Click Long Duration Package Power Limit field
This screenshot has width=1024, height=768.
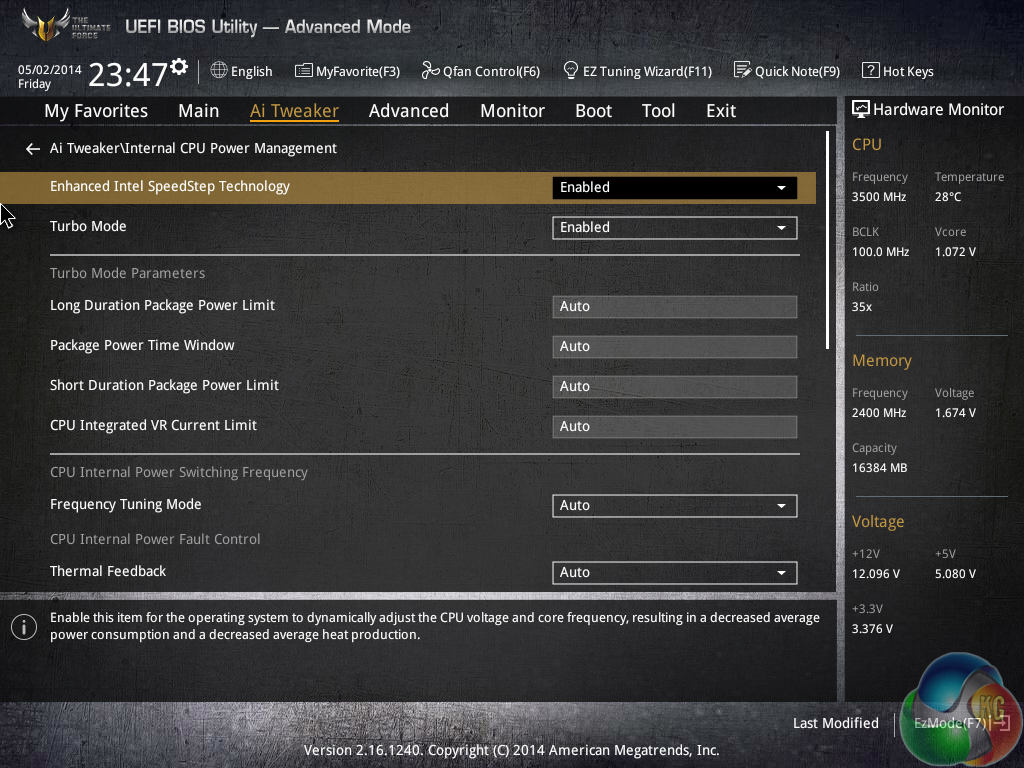[674, 307]
